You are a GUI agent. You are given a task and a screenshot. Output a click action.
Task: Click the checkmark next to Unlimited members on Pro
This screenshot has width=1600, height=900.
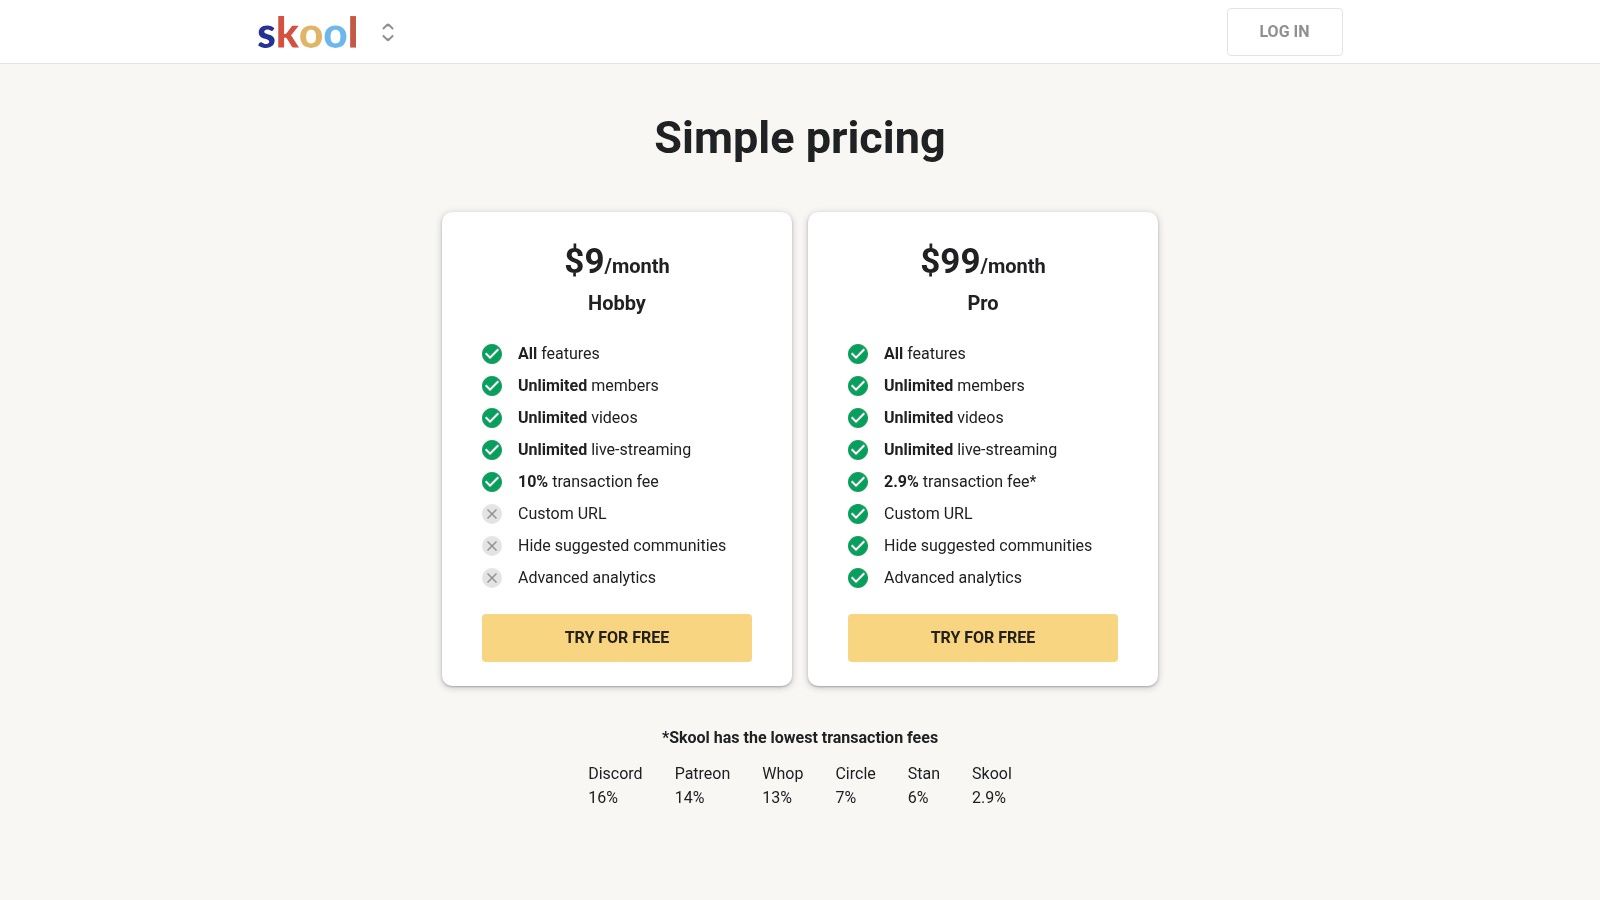(x=857, y=385)
